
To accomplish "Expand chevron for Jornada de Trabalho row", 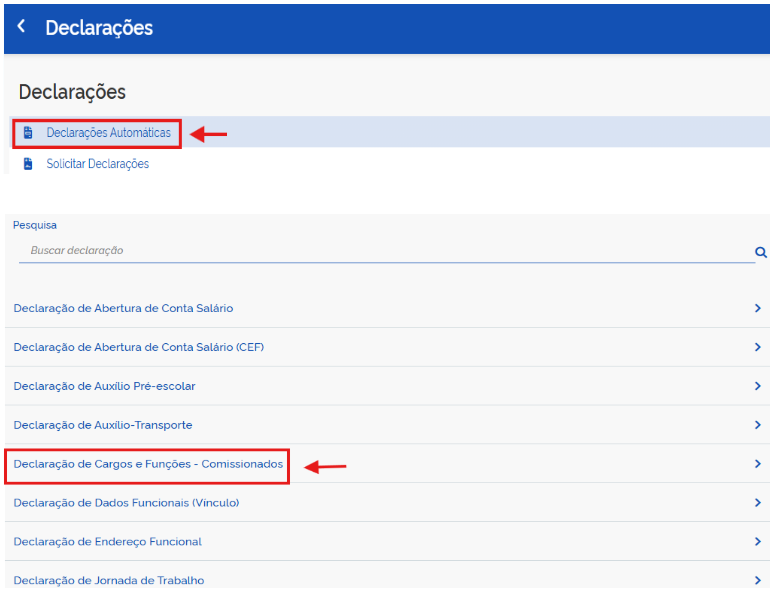I will pos(758,580).
